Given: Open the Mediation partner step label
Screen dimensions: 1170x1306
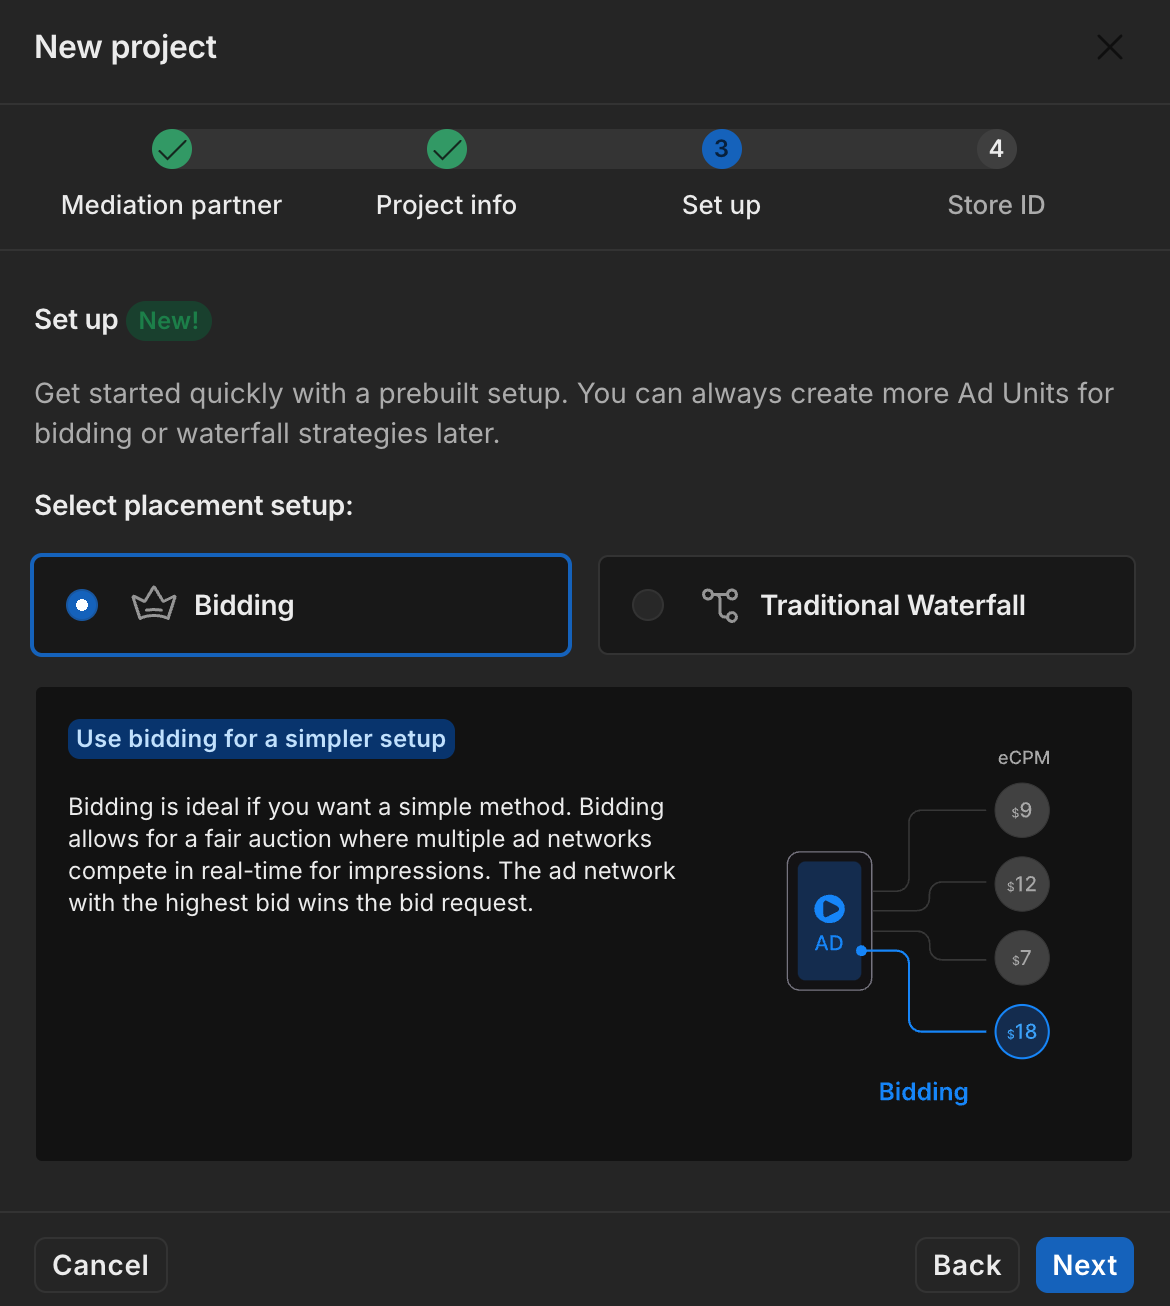Looking at the screenshot, I should click(172, 205).
